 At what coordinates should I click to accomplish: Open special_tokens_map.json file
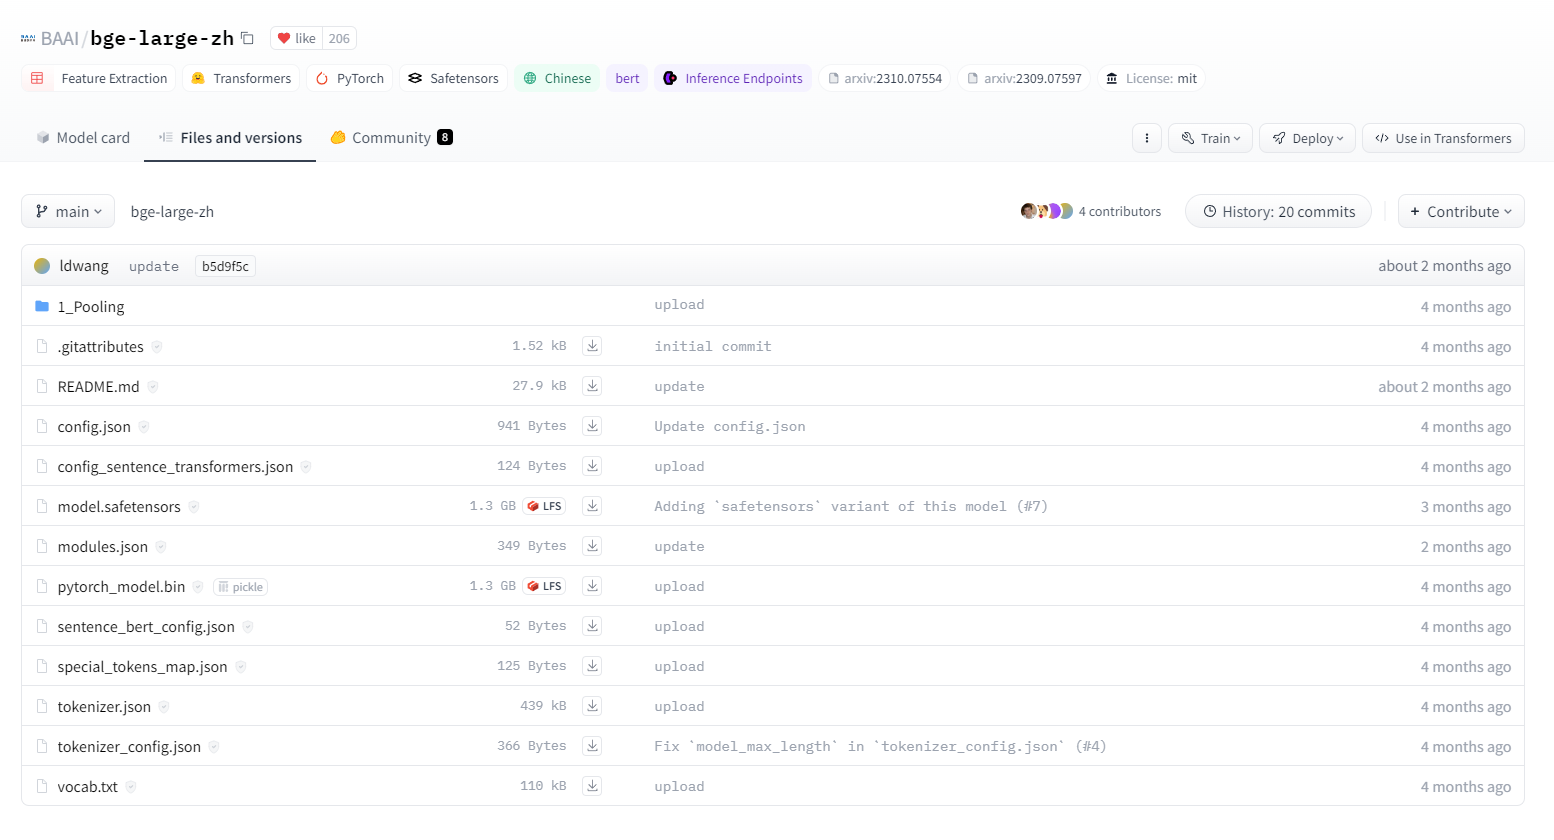(x=142, y=667)
